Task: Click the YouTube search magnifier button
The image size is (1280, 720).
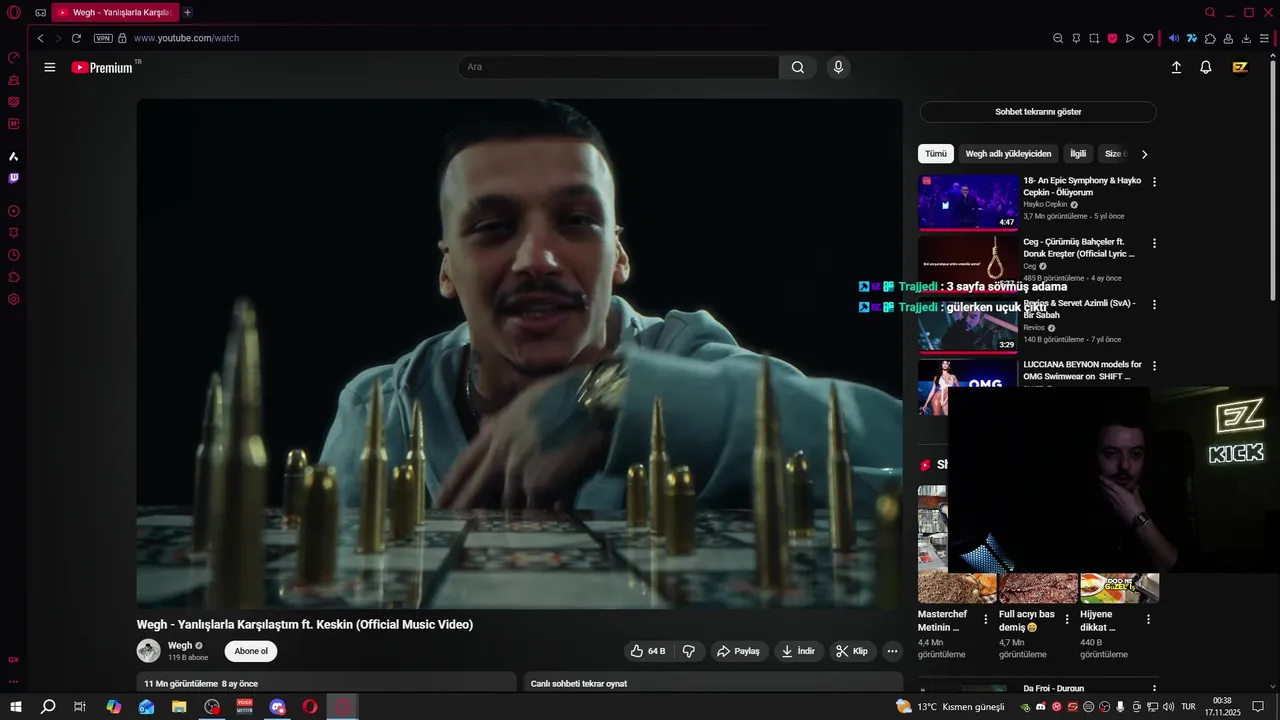Action: point(797,67)
